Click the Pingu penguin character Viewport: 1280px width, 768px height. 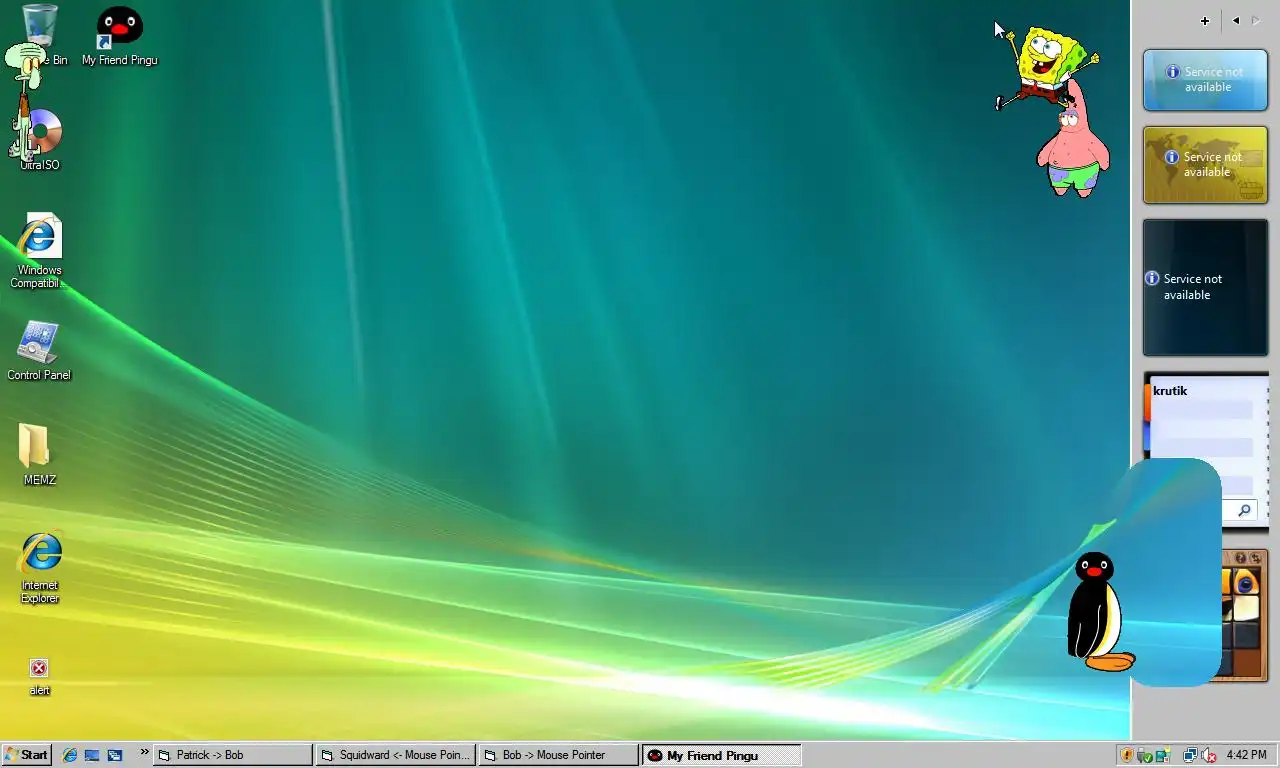click(x=1098, y=611)
